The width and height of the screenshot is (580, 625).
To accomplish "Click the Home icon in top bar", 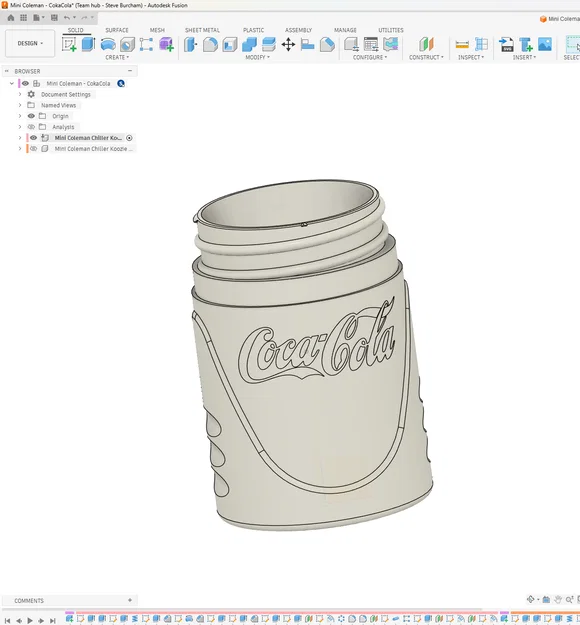I will (x=11, y=18).
